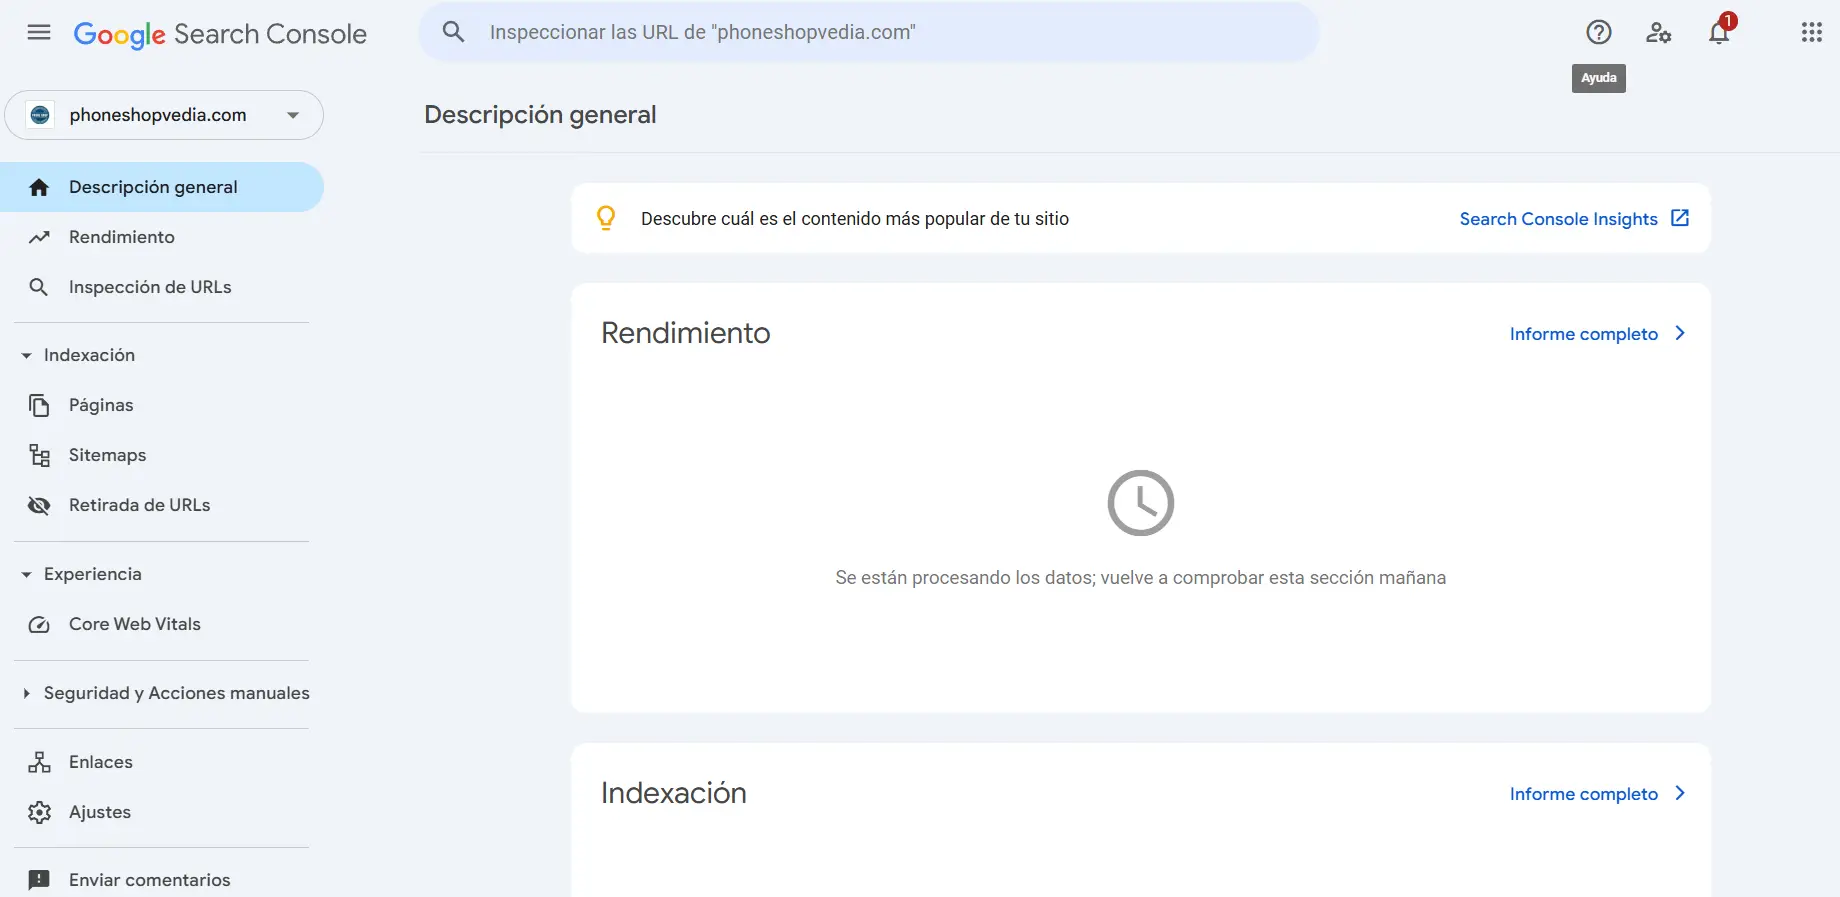Click the hidden-eye icon beside Retirada de URLs
Viewport: 1840px width, 897px height.
pyautogui.click(x=39, y=505)
